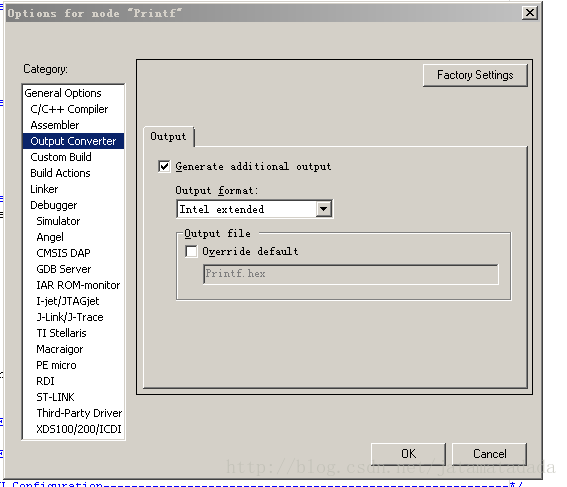The width and height of the screenshot is (567, 487).
Task: Click the Intel extended format combo box
Action: point(254,209)
